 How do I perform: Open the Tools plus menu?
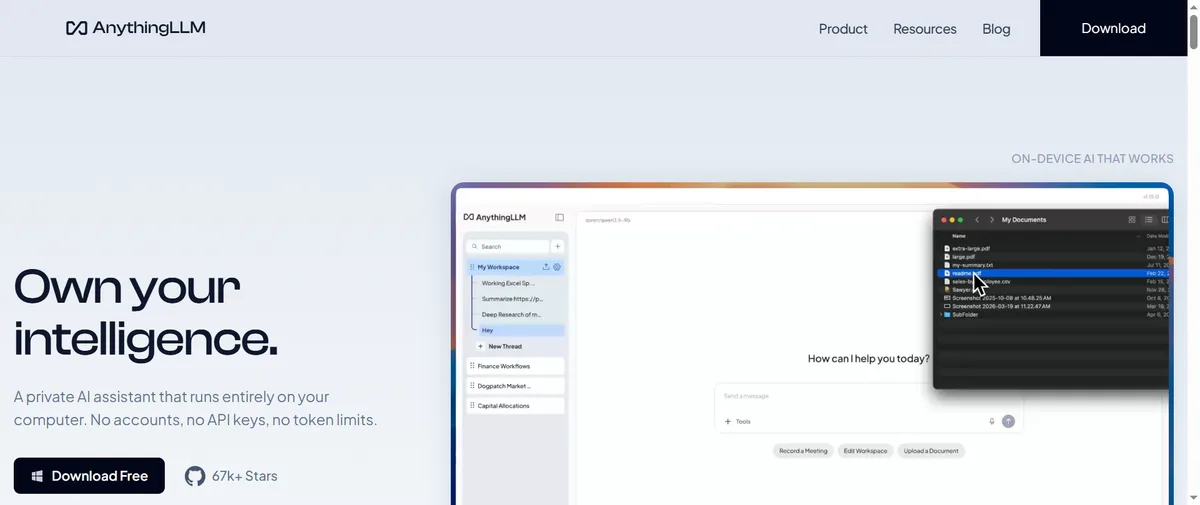click(x=728, y=421)
